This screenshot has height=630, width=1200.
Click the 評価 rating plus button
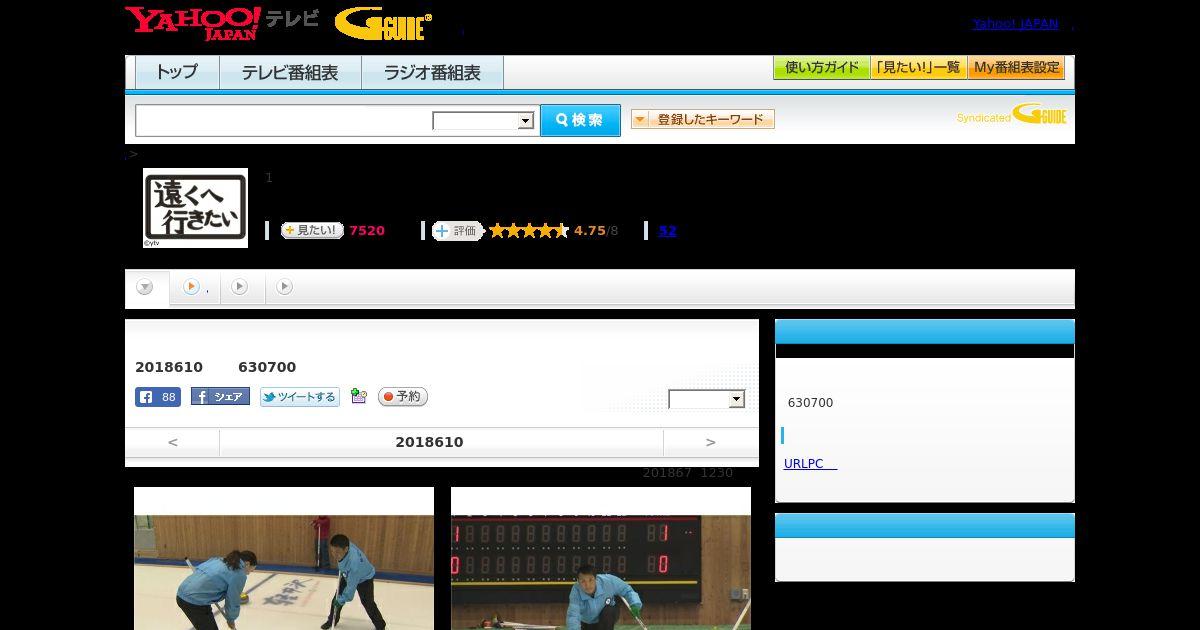[x=458, y=230]
